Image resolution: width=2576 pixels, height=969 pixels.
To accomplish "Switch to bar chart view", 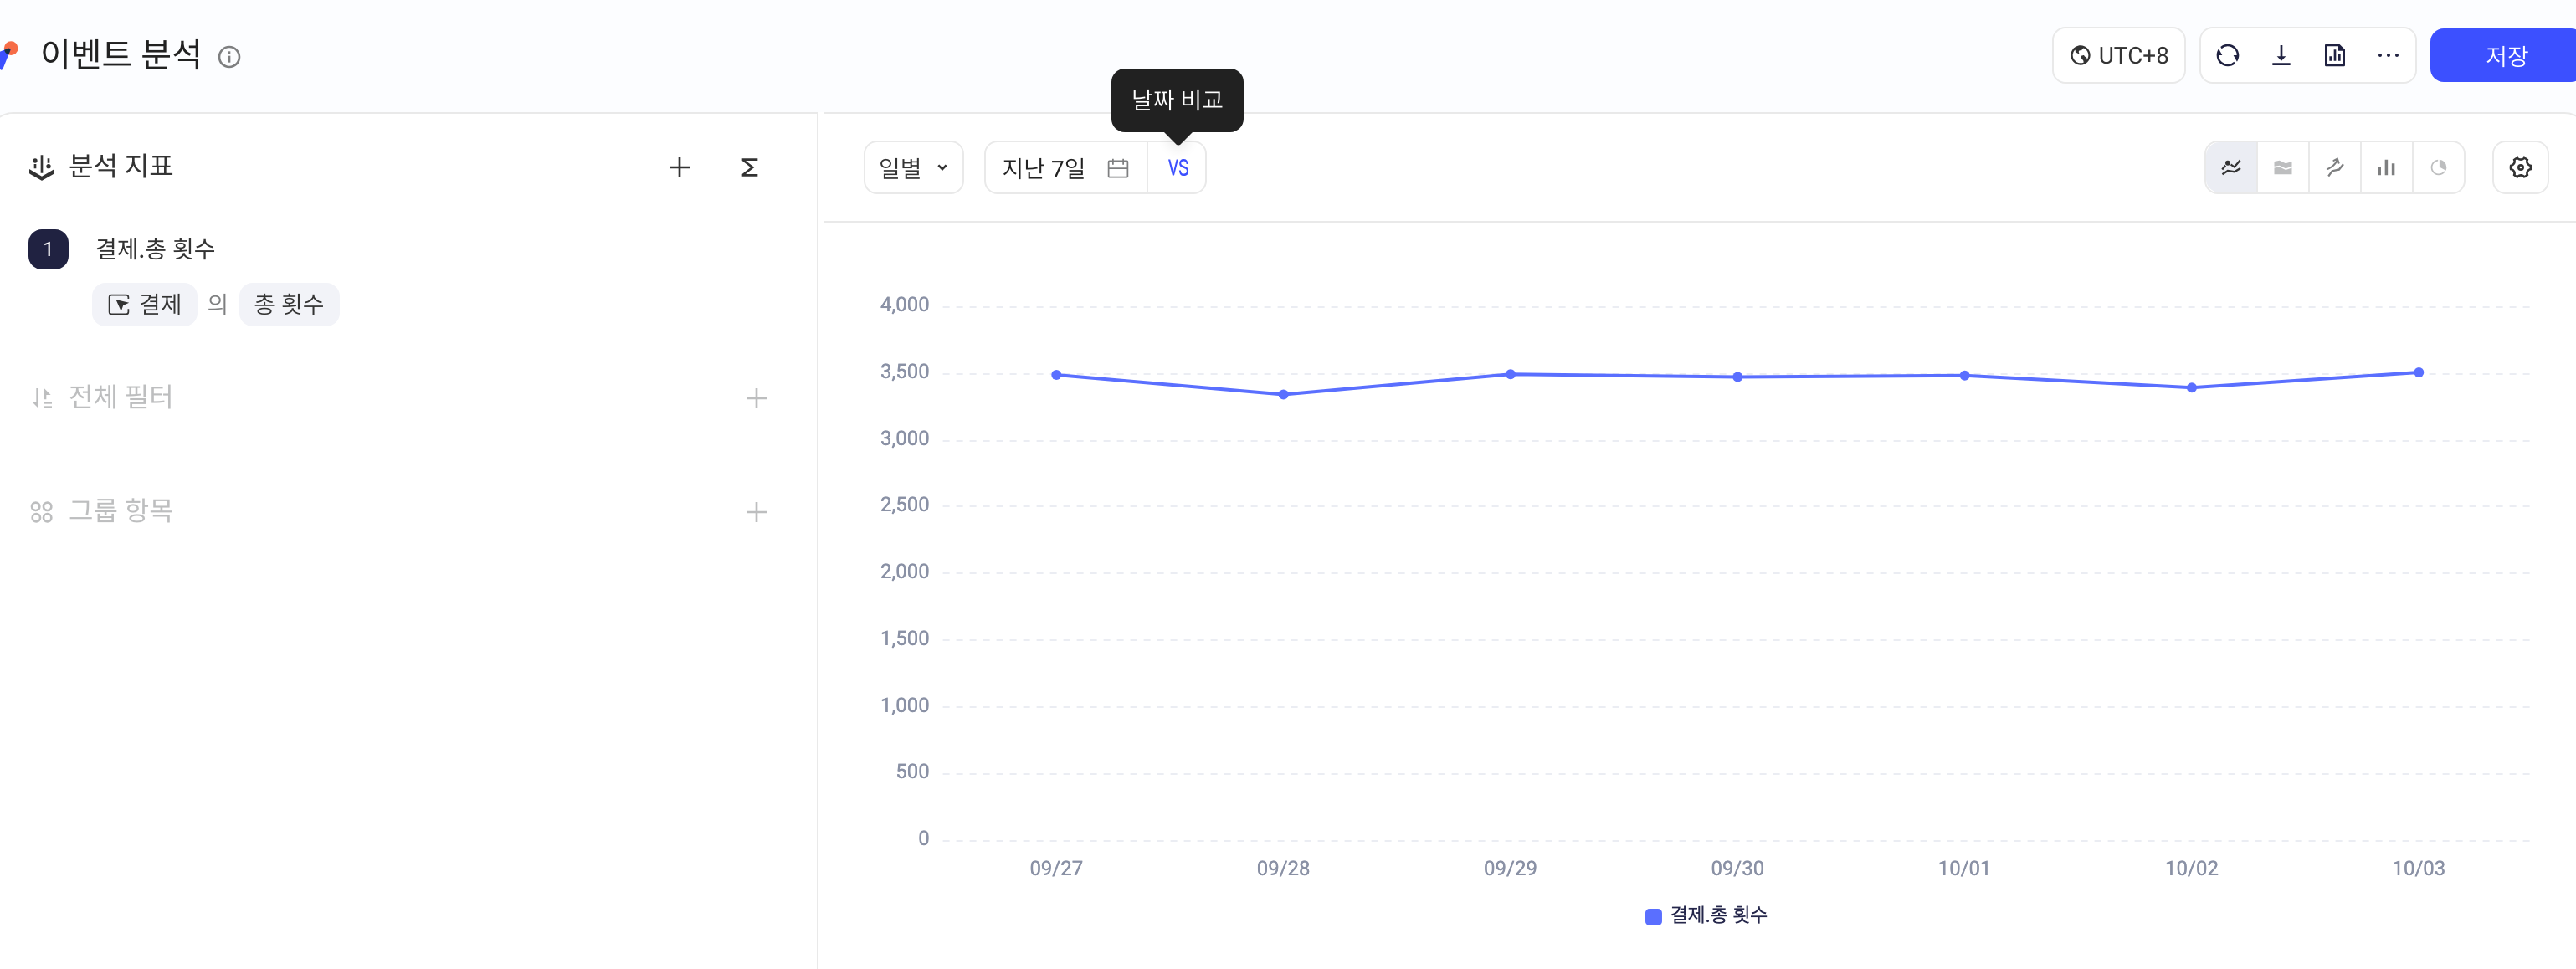I will (x=2387, y=167).
